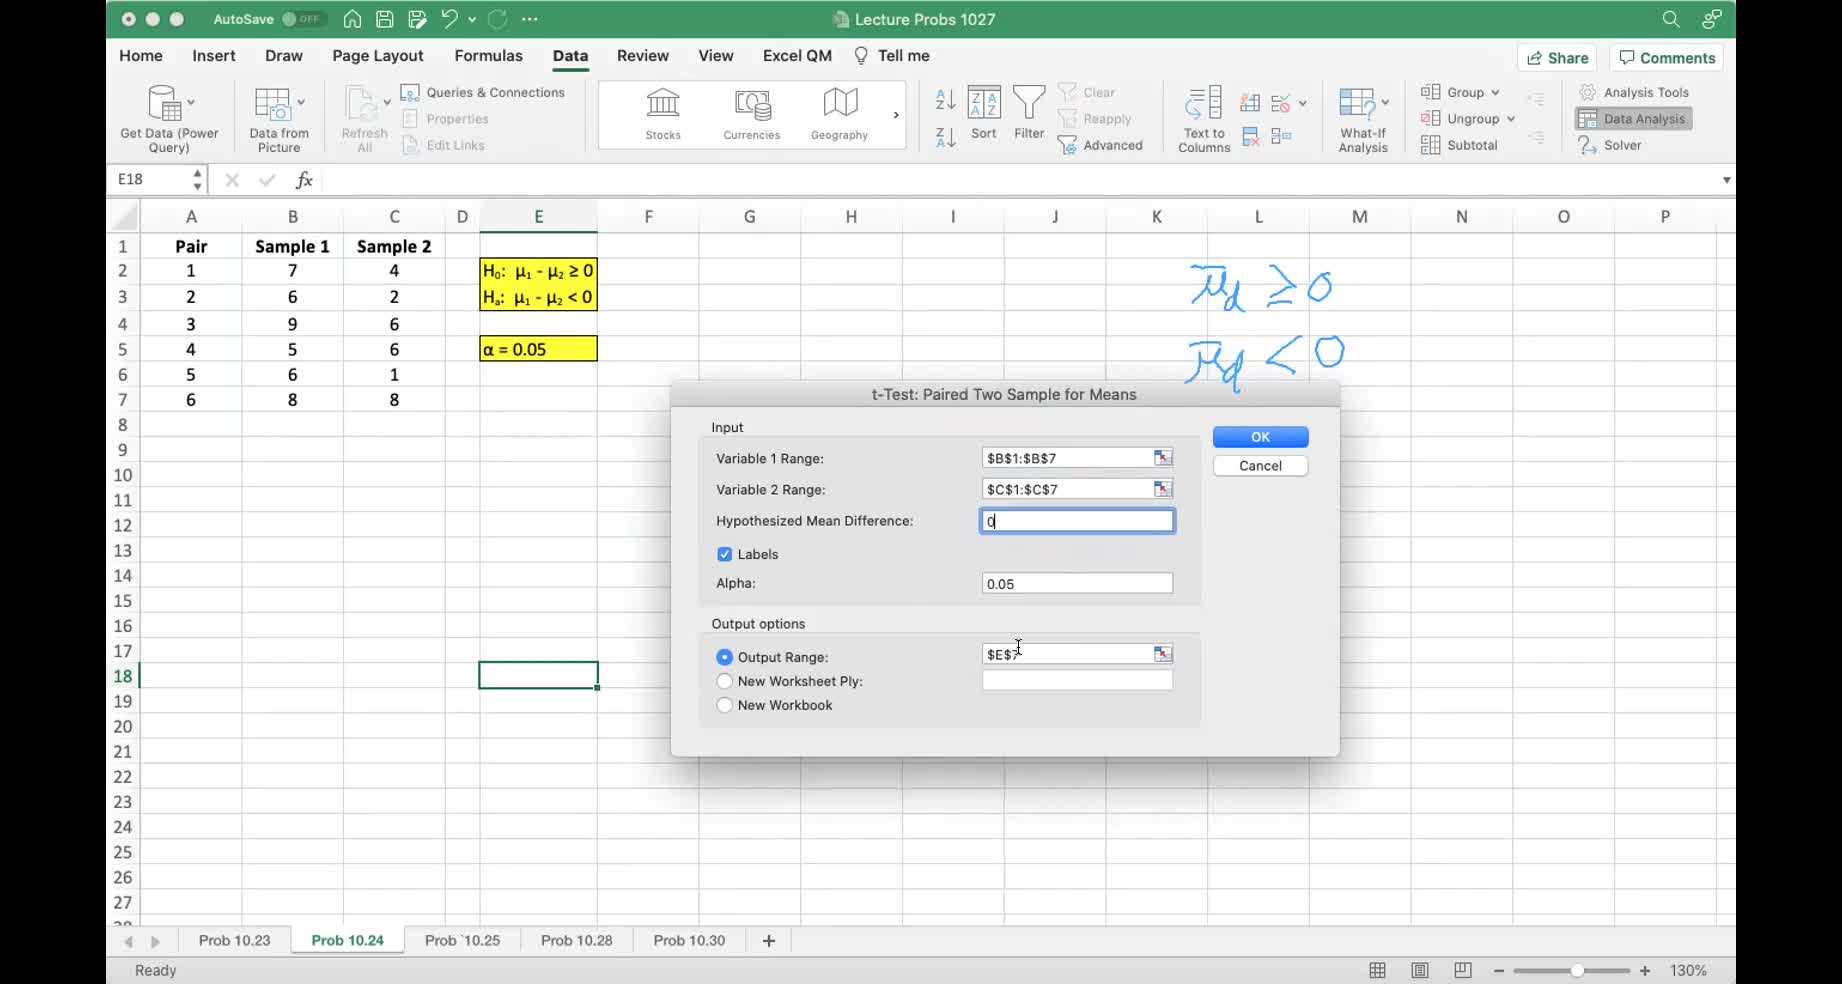This screenshot has height=984, width=1842.
Task: Click Variable 1 Range selector icon
Action: pos(1162,458)
